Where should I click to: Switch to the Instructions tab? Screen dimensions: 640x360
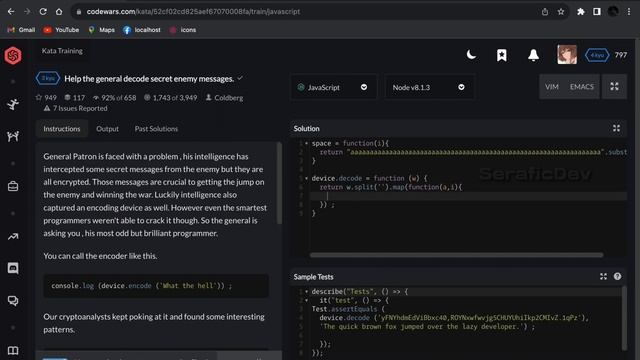point(62,129)
